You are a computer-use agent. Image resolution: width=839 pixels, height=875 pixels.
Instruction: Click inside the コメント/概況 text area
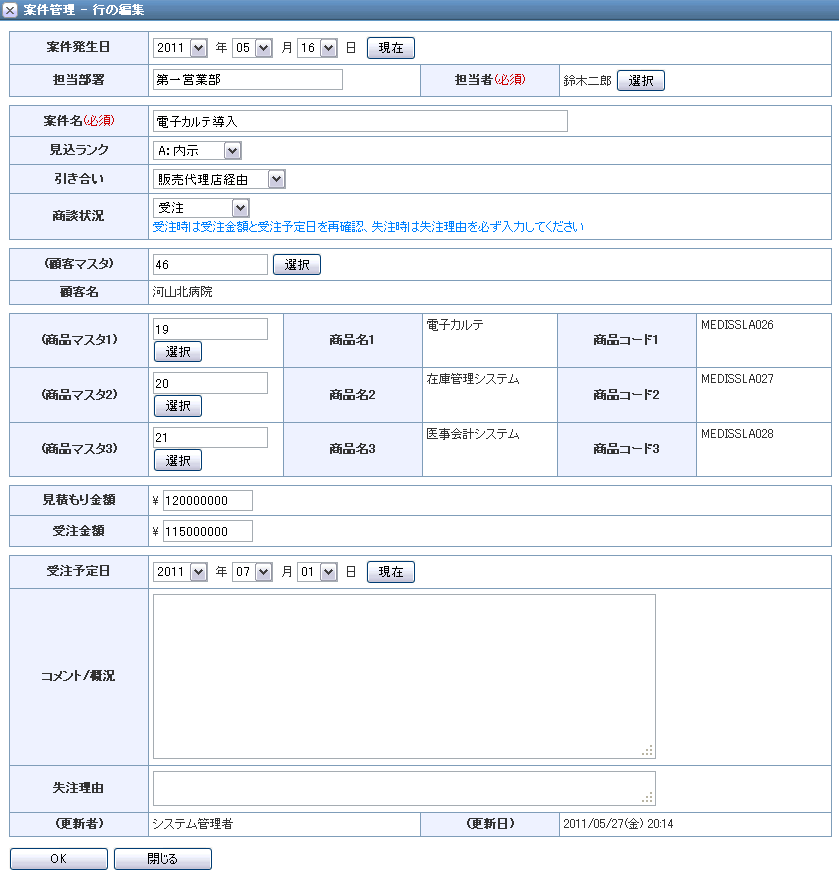tap(404, 676)
